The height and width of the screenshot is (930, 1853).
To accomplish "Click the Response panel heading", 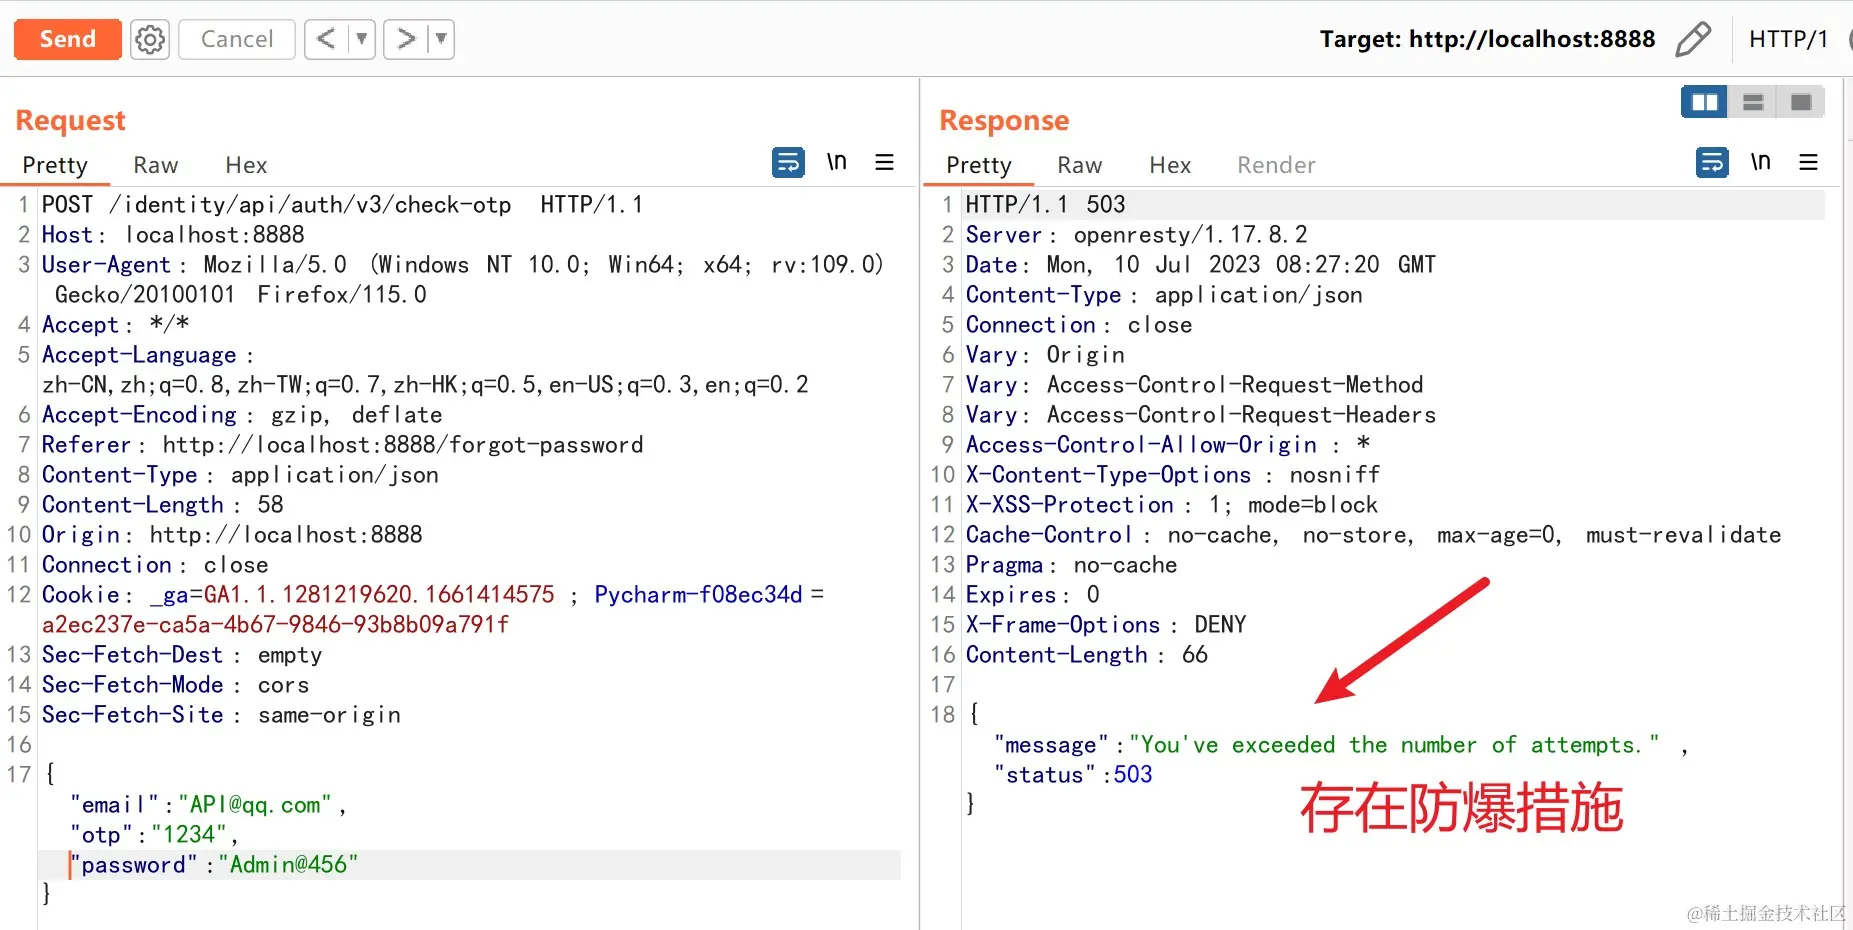I will (1004, 121).
